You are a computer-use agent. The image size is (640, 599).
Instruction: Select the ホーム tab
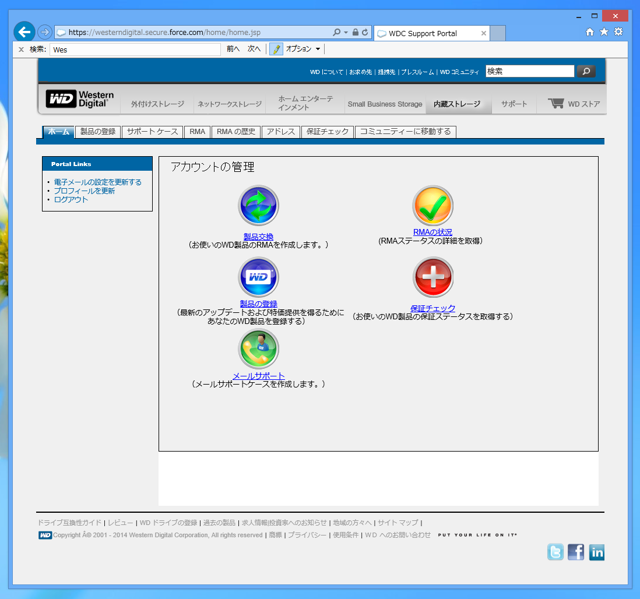click(x=58, y=131)
